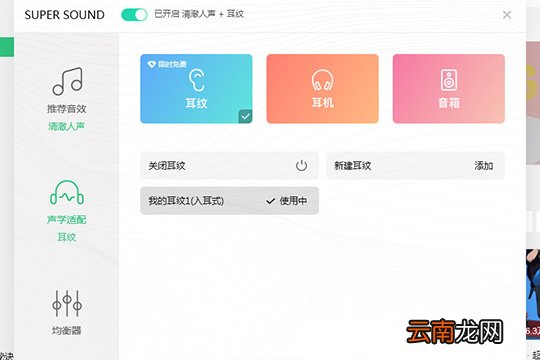The width and height of the screenshot is (540, 360).
Task: Select 我的耳纹1(入耳式) profile
Action: click(229, 201)
